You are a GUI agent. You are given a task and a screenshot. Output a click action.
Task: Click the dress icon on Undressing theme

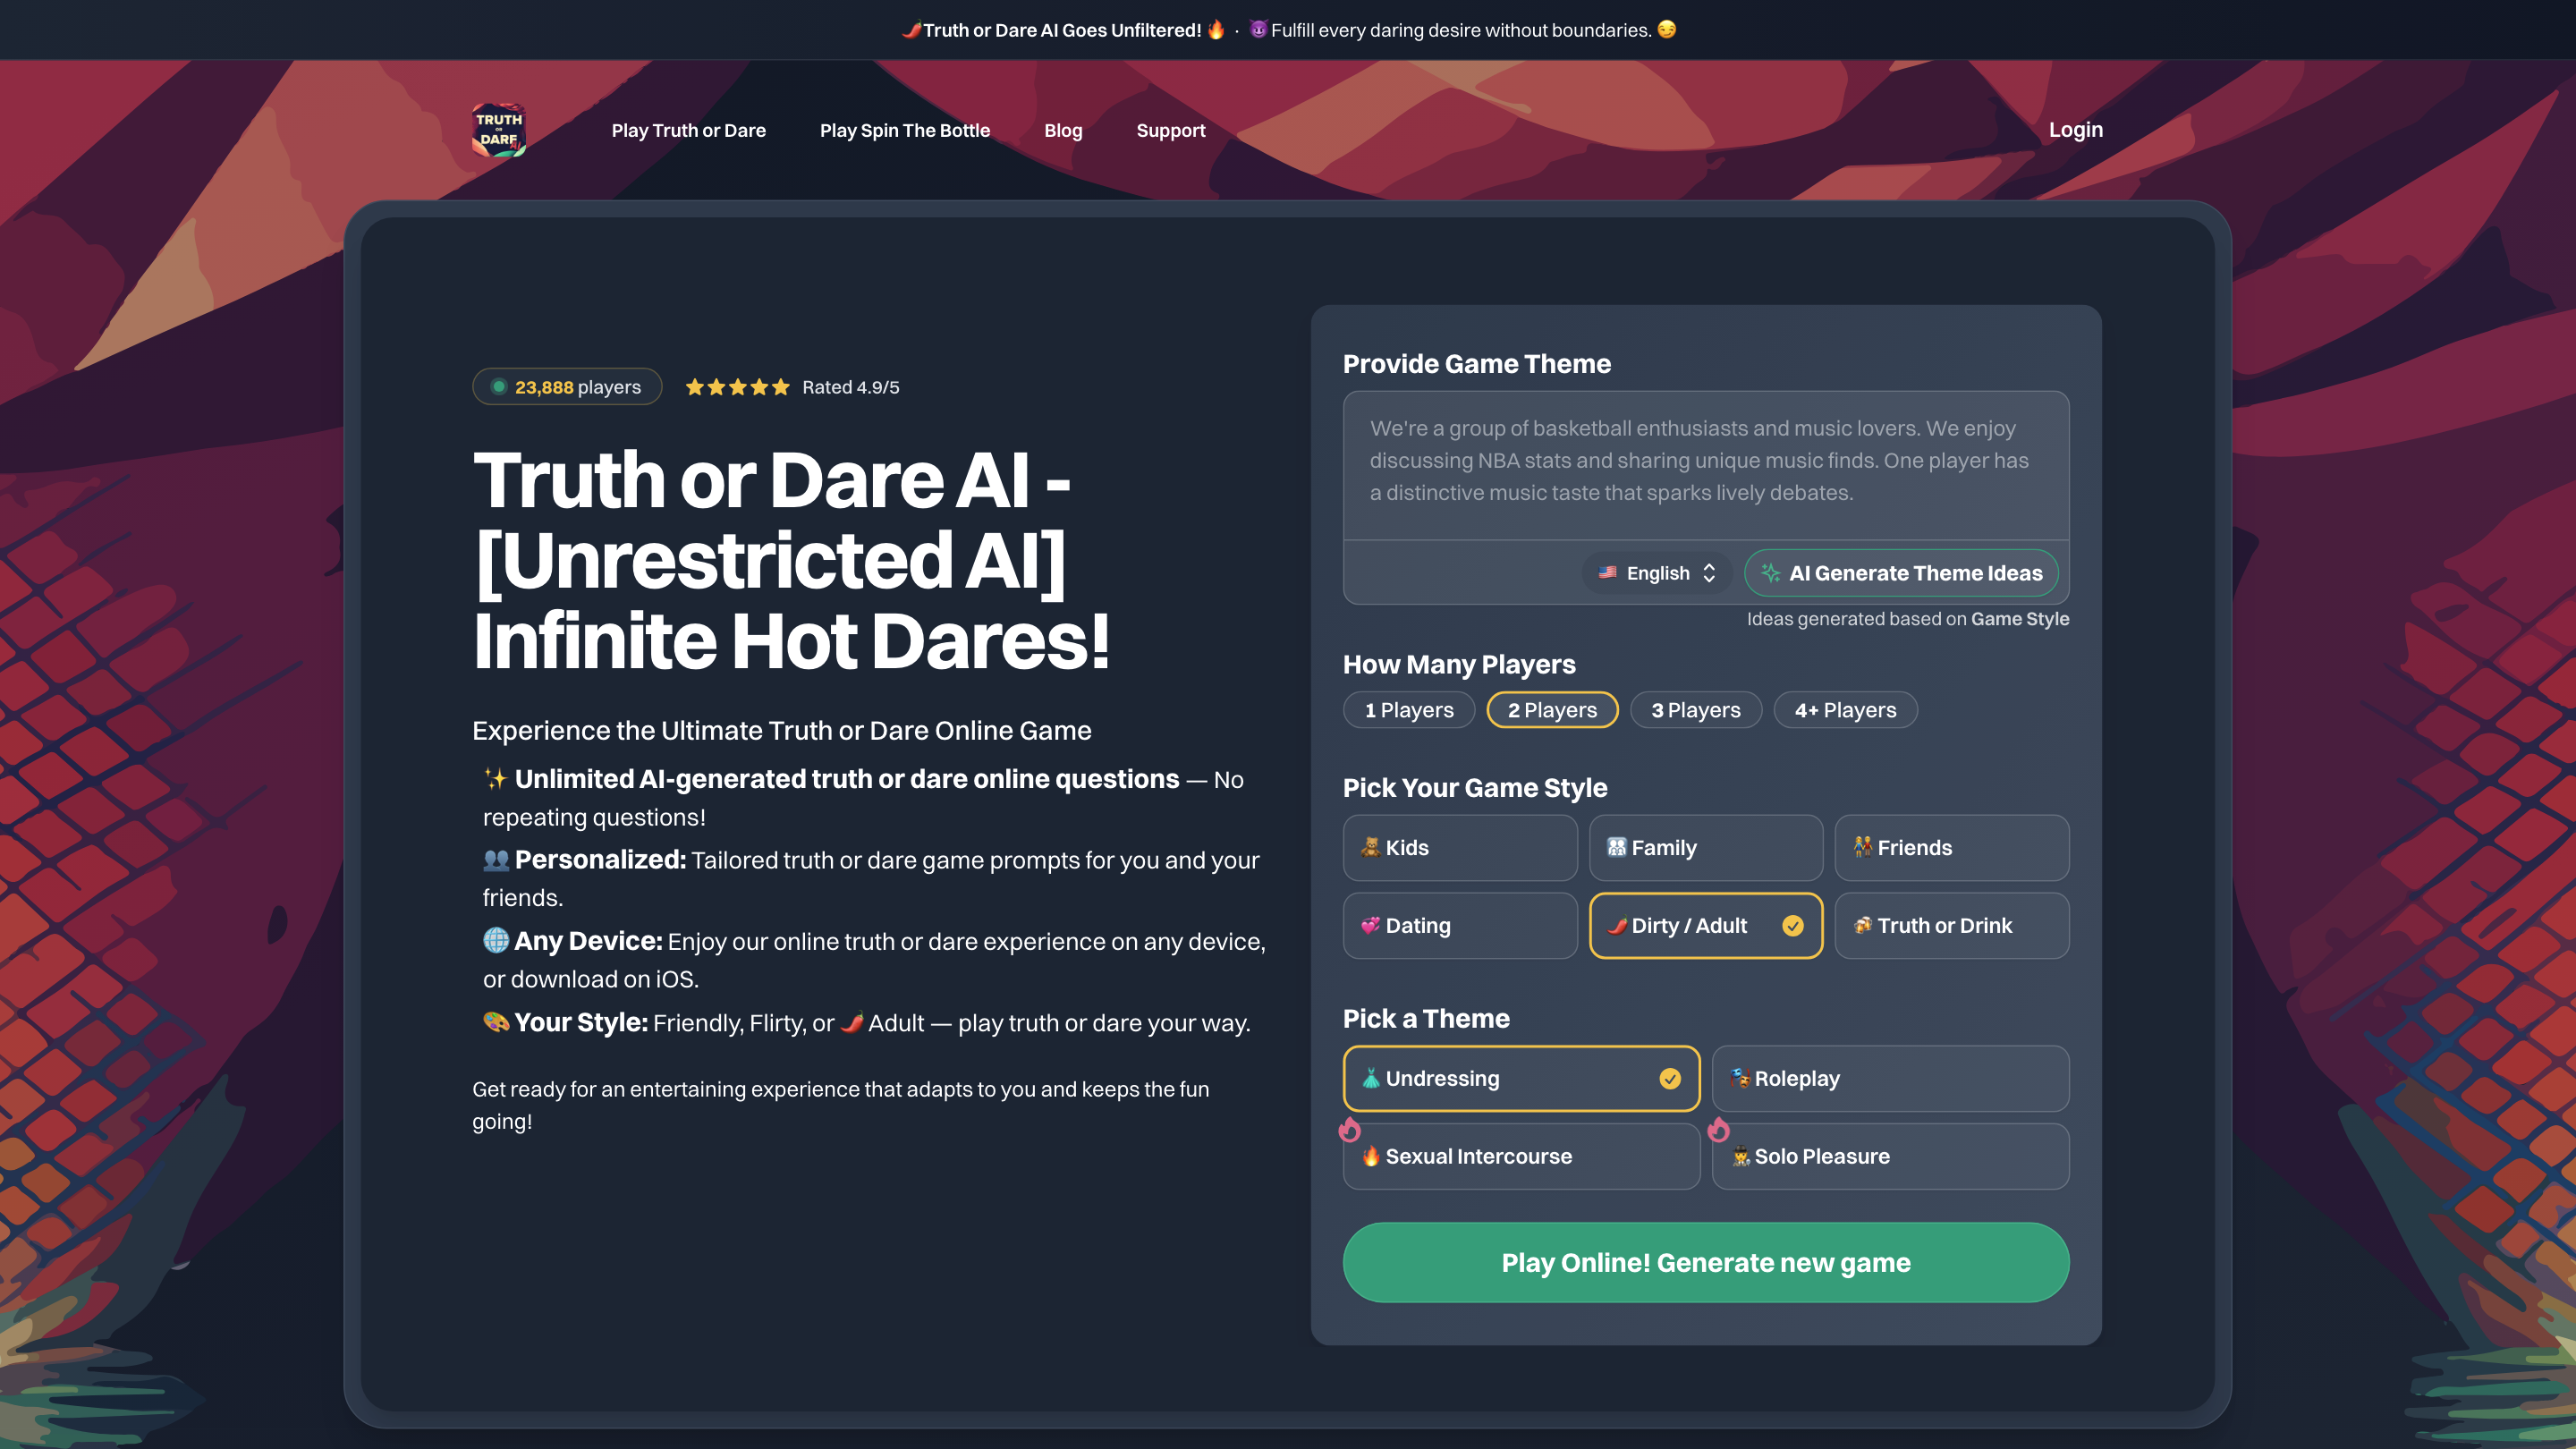point(1372,1078)
